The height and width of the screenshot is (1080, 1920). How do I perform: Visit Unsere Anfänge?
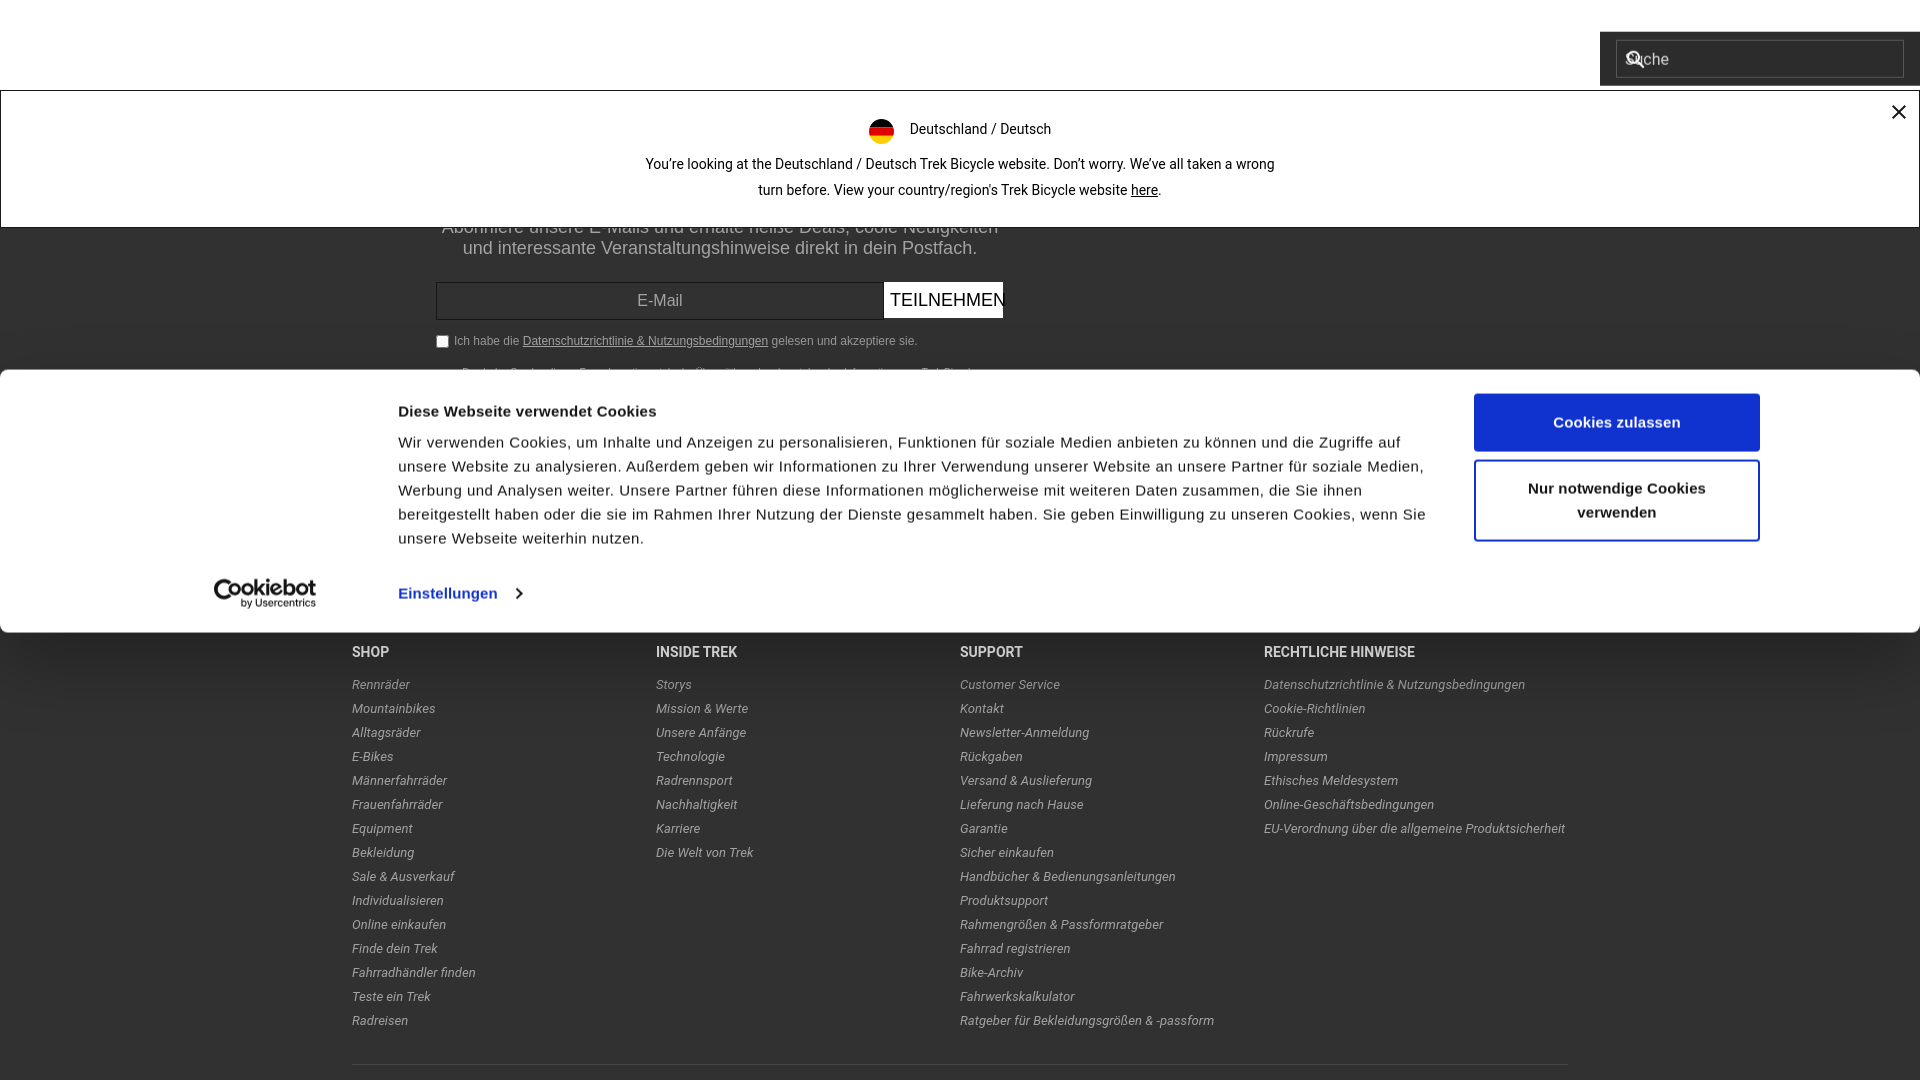tap(700, 733)
